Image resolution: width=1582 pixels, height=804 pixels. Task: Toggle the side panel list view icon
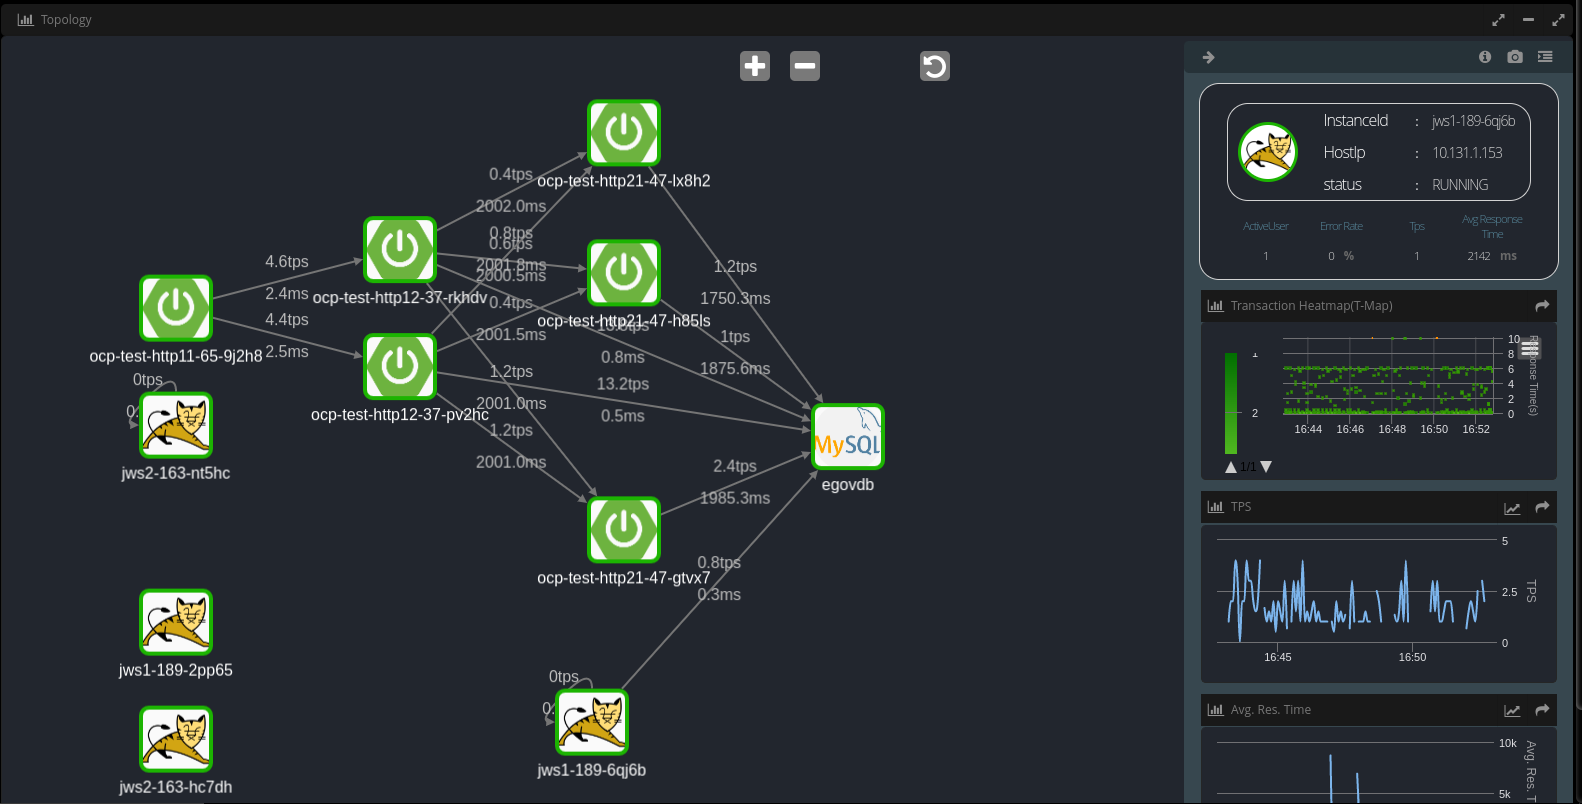coord(1545,57)
